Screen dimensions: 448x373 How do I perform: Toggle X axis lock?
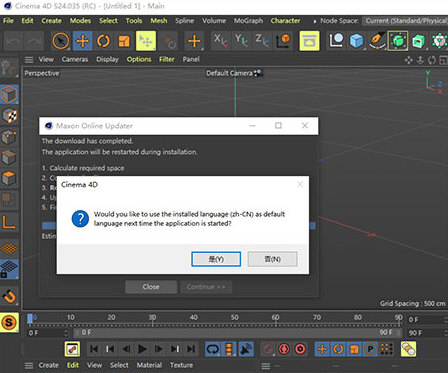pos(220,41)
